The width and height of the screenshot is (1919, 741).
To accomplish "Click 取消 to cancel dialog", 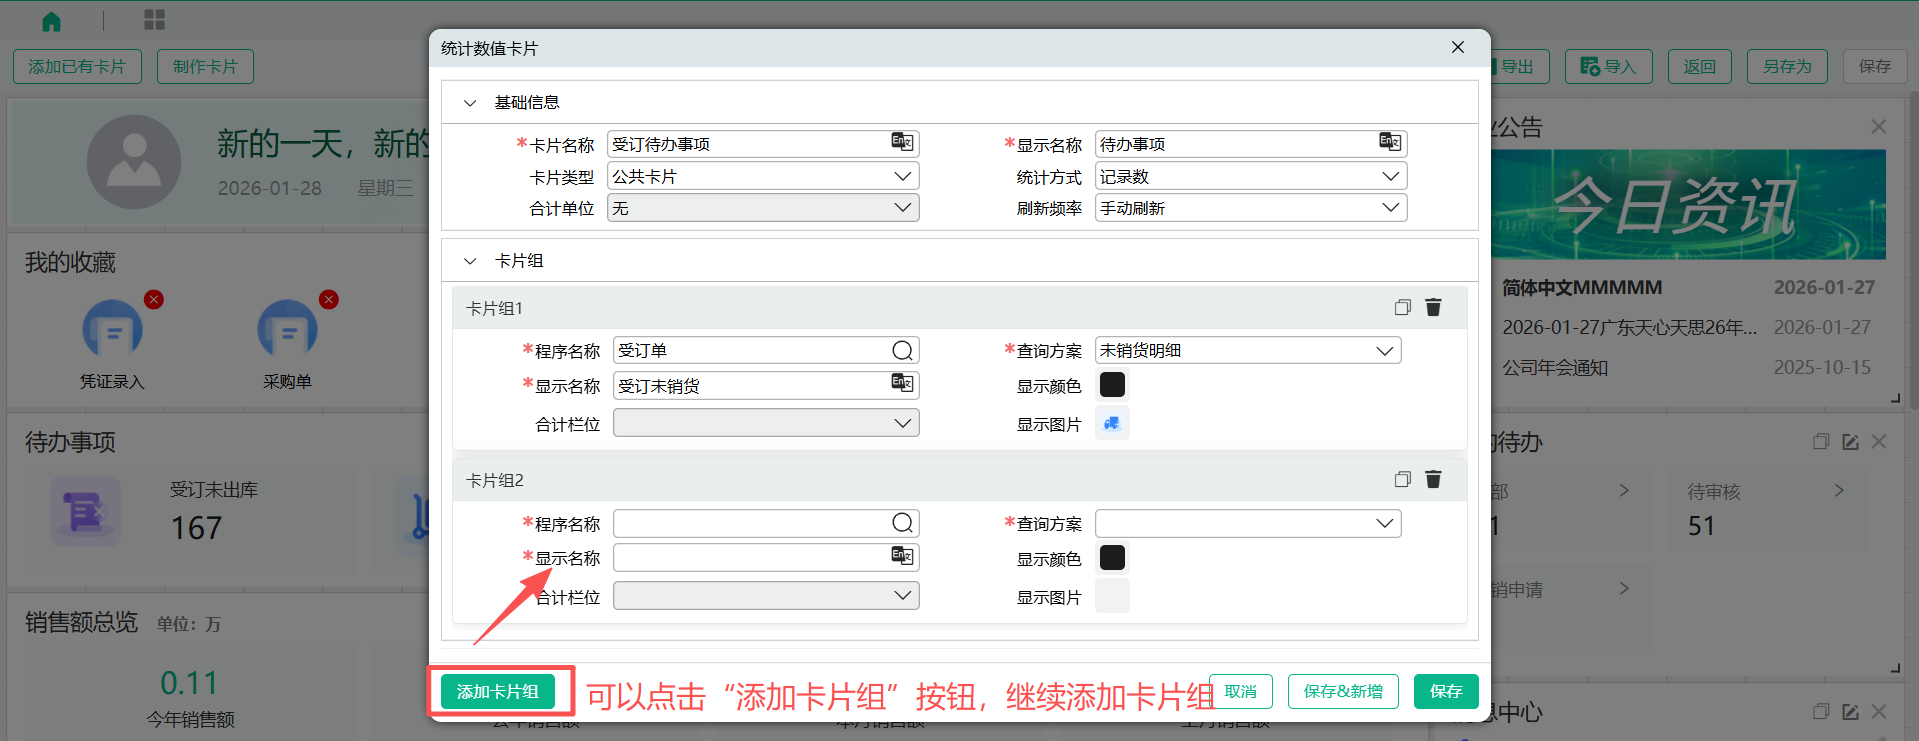I will [x=1240, y=691].
